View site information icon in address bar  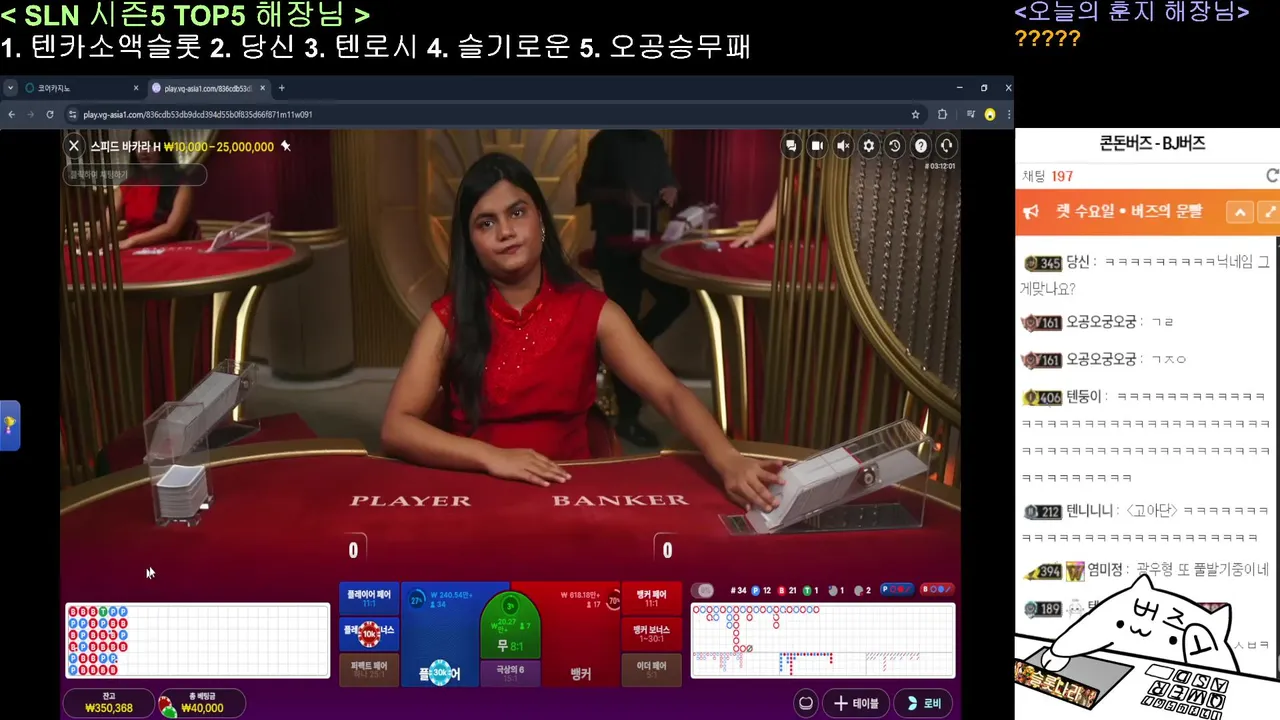(73, 114)
